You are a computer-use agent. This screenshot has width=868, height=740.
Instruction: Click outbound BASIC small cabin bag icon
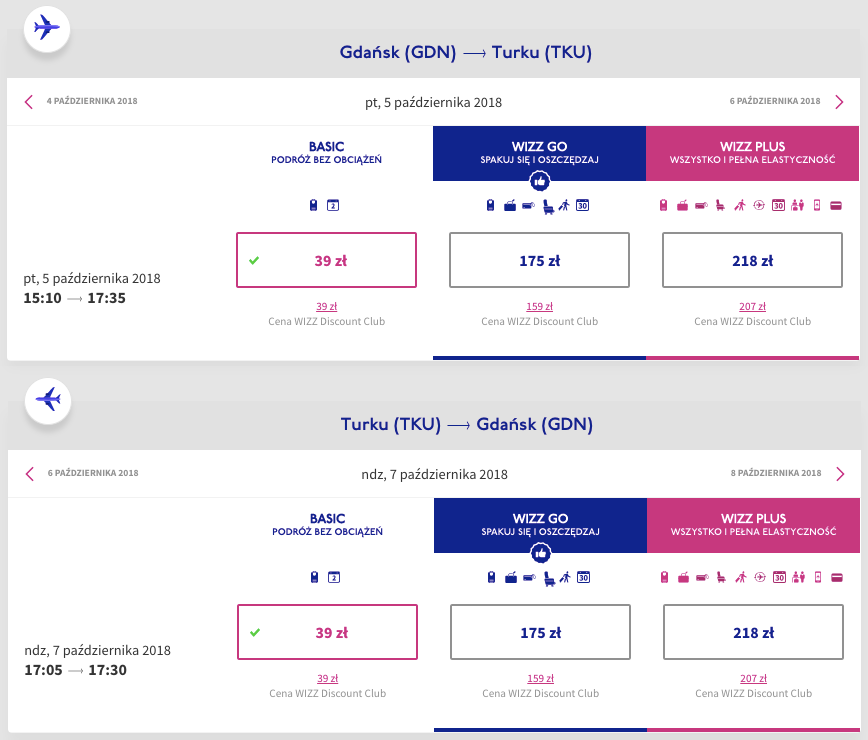coord(314,206)
